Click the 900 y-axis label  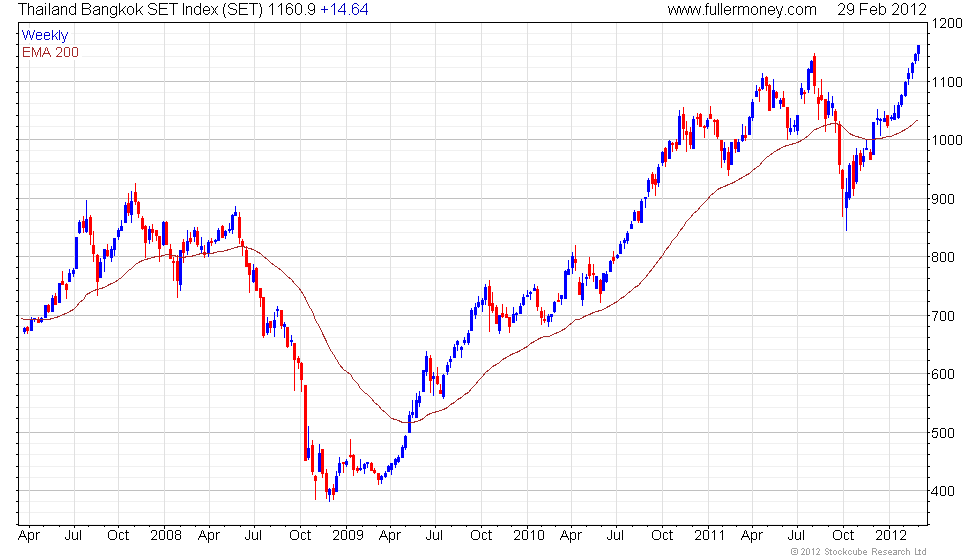click(943, 199)
